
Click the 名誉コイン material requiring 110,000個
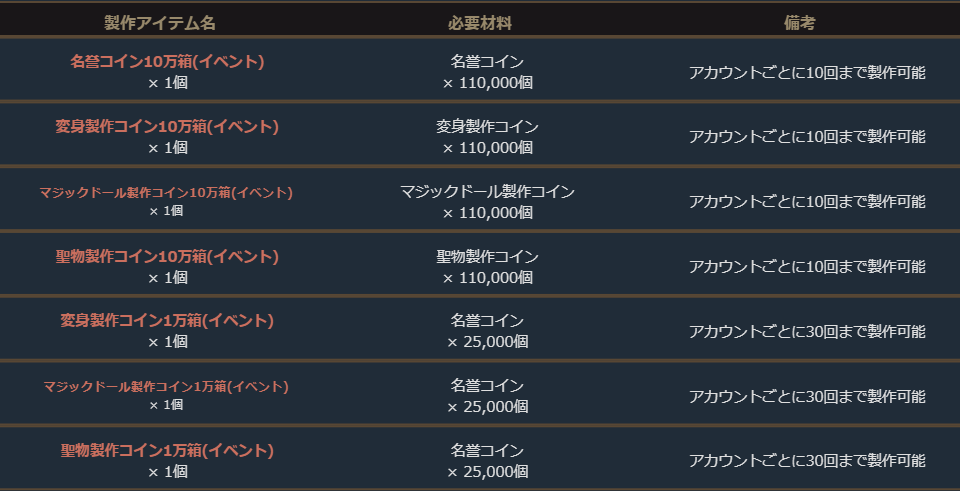pyautogui.click(x=487, y=62)
